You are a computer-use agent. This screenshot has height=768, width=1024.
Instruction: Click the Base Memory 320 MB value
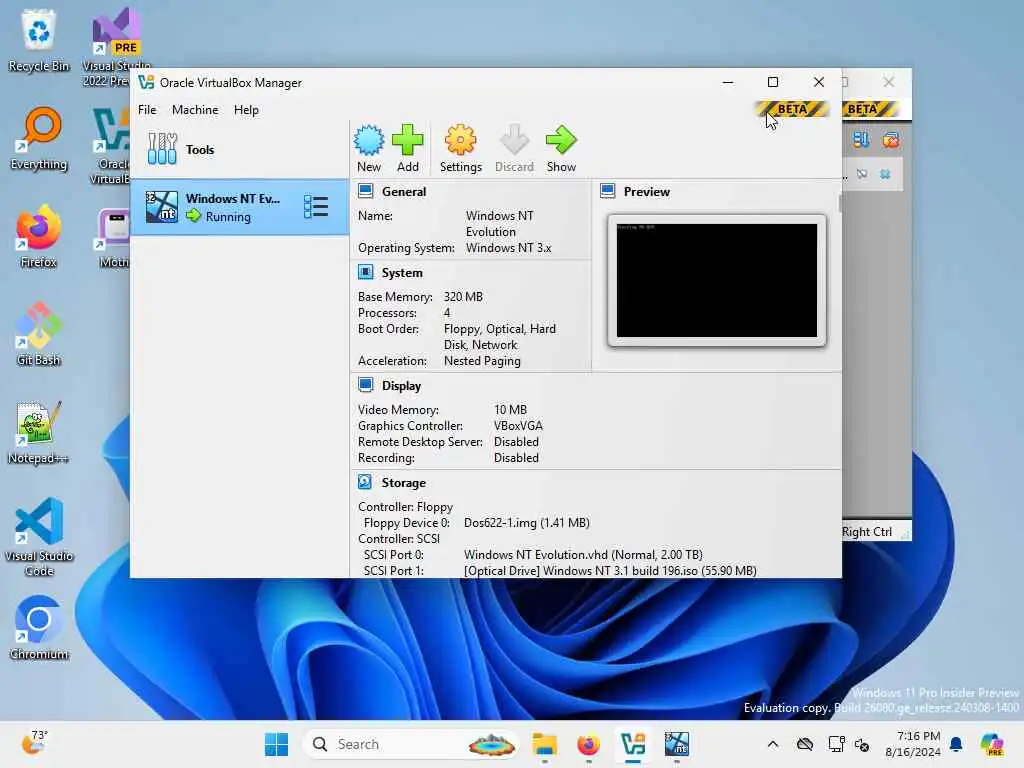[463, 296]
